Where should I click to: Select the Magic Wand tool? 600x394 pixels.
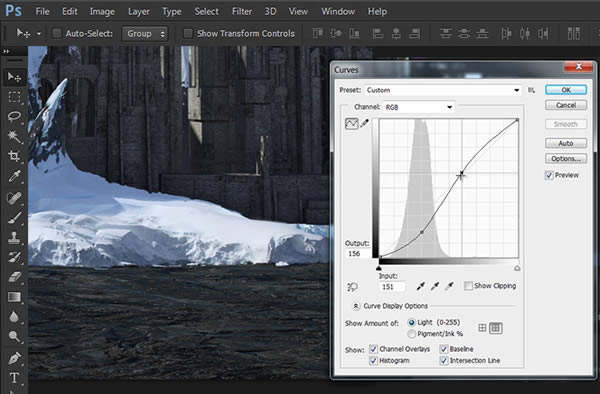point(14,136)
